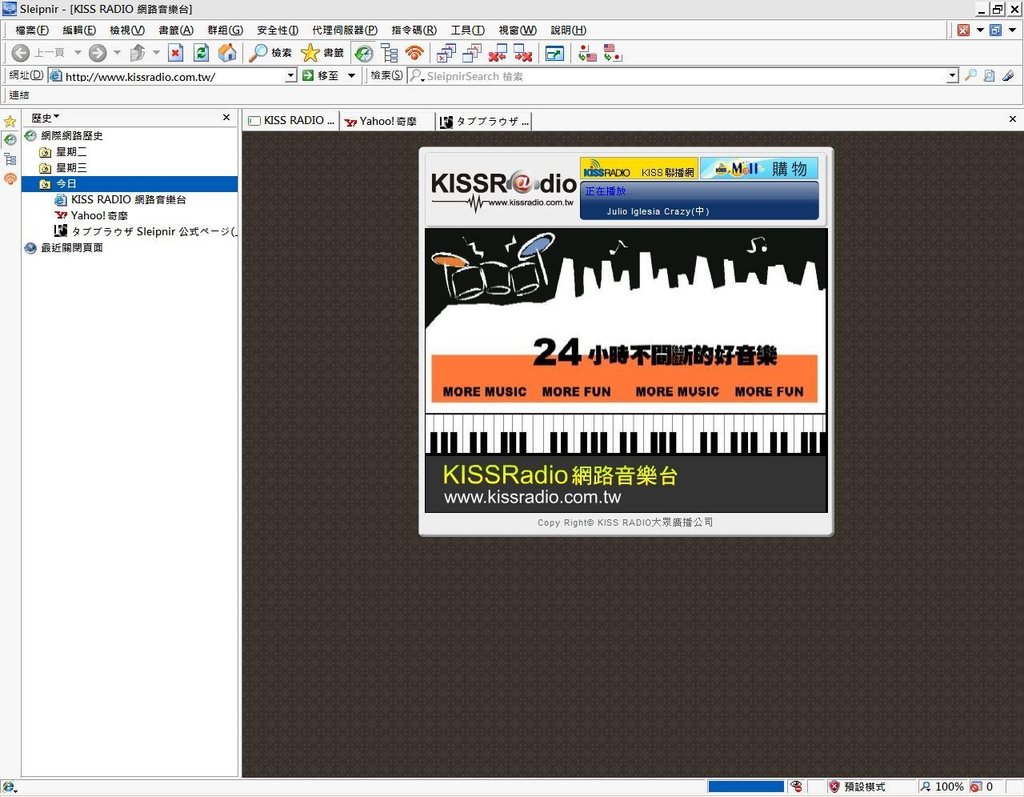This screenshot has height=797, width=1024.
Task: Open the Back button history dropdown arrow
Action: (78, 52)
